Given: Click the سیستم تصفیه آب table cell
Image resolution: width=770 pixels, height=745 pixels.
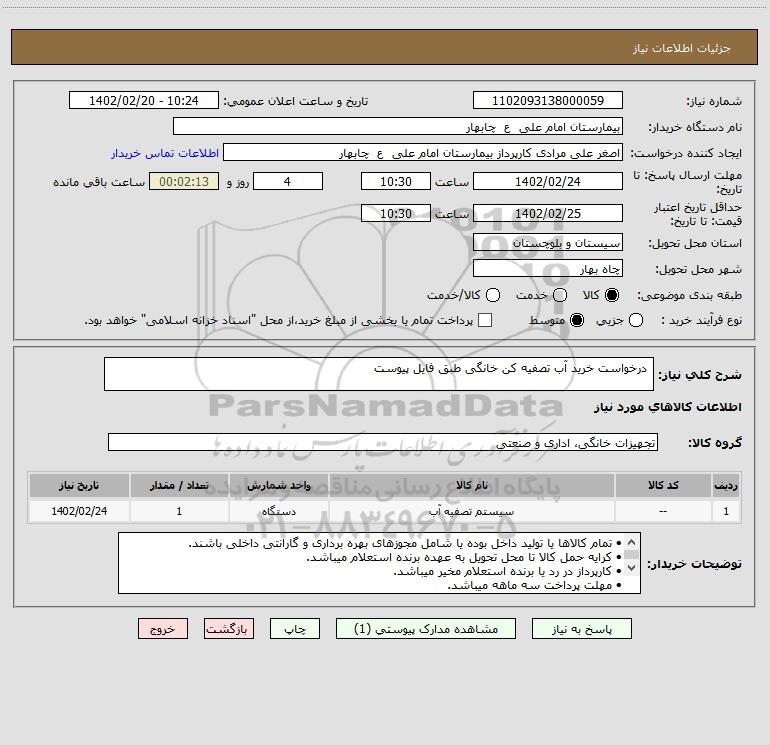Looking at the screenshot, I should 471,511.
